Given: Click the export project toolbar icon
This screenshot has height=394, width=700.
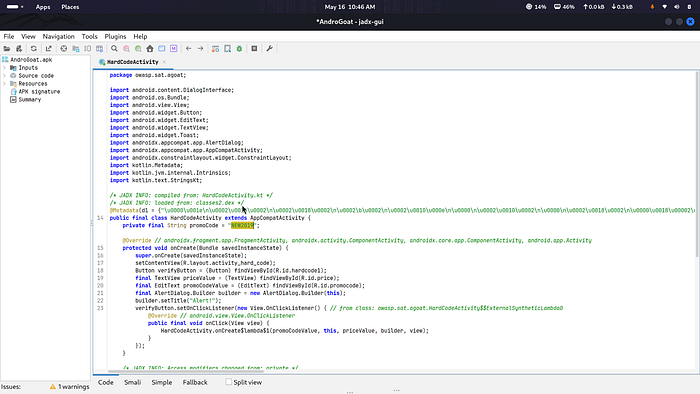Looking at the screenshot, I should point(48,49).
